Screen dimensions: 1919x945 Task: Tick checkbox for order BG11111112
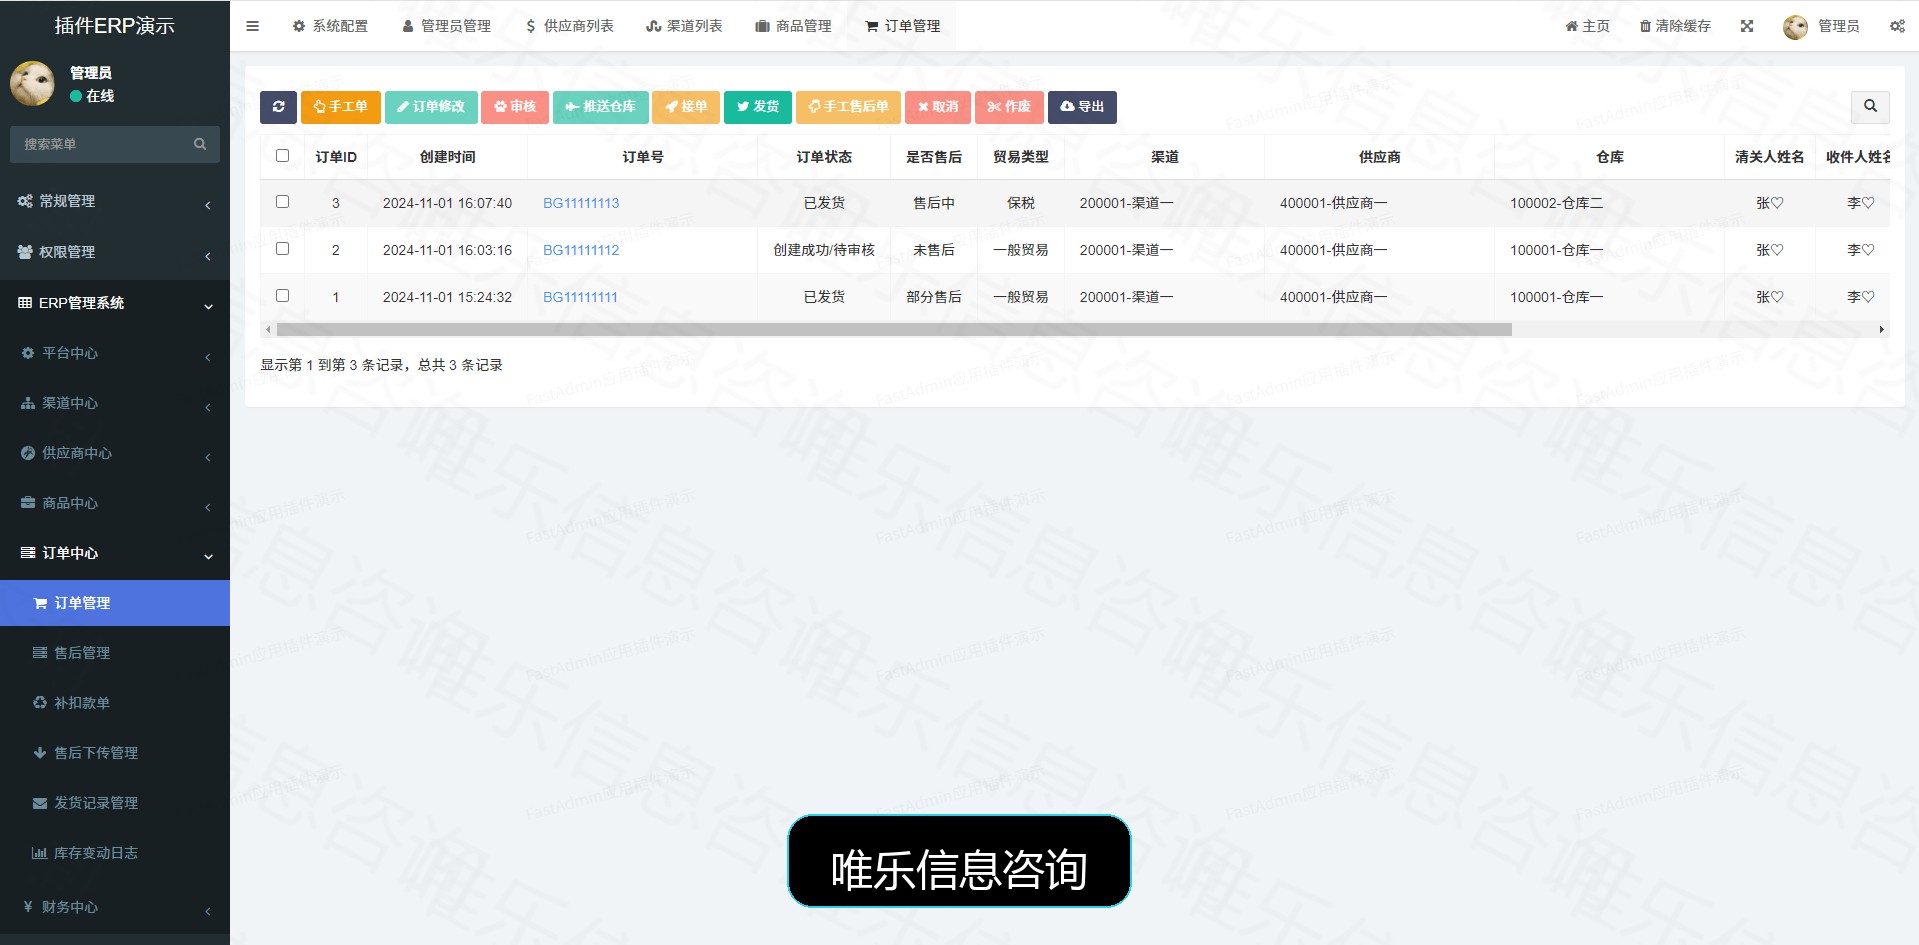pyautogui.click(x=282, y=249)
